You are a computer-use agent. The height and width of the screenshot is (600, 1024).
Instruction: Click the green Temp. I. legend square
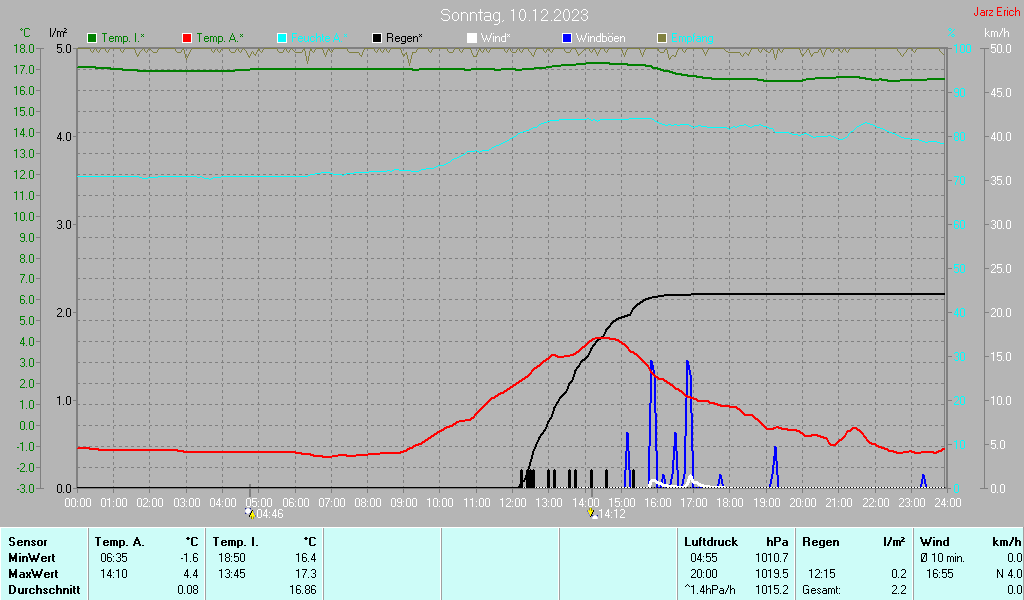(93, 38)
